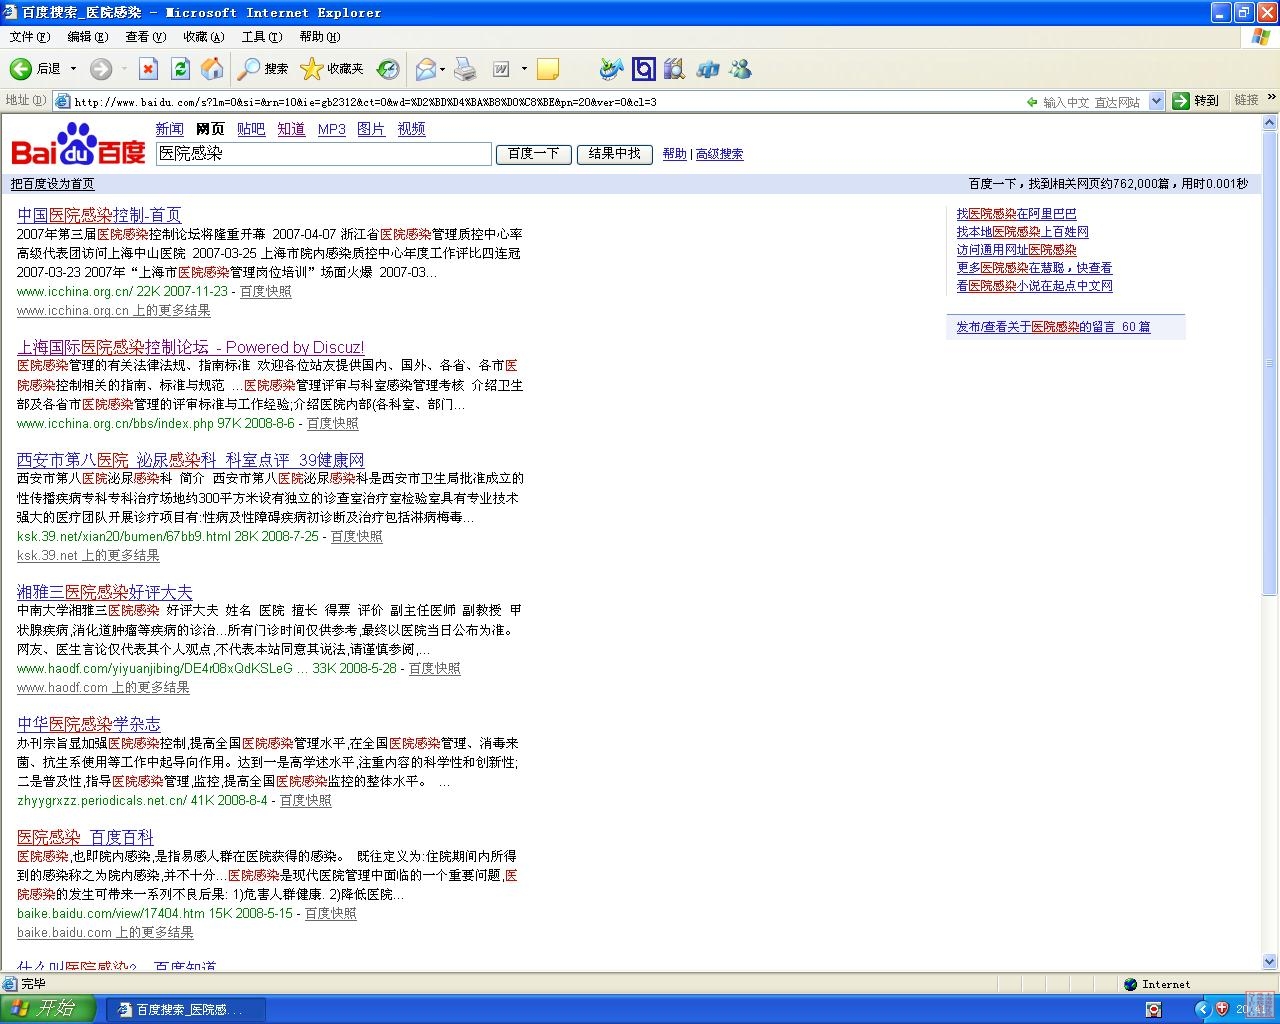The image size is (1280, 1024).
Task: Open result 西安市第八医院 泌尿感染科
Action: coord(190,460)
